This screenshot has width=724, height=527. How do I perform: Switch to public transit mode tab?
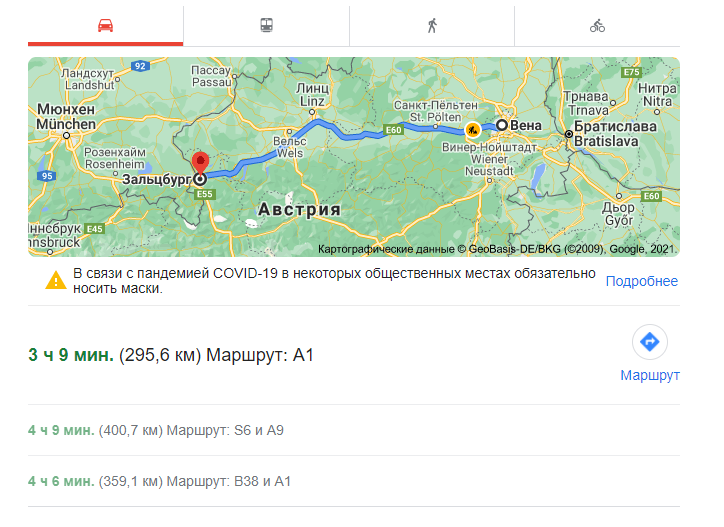[267, 26]
